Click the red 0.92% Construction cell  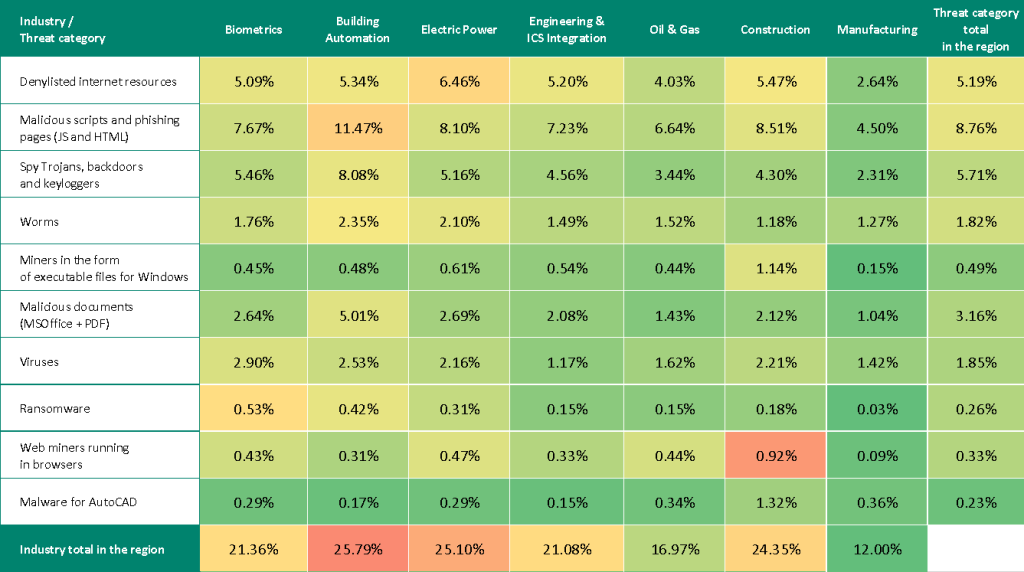click(775, 456)
